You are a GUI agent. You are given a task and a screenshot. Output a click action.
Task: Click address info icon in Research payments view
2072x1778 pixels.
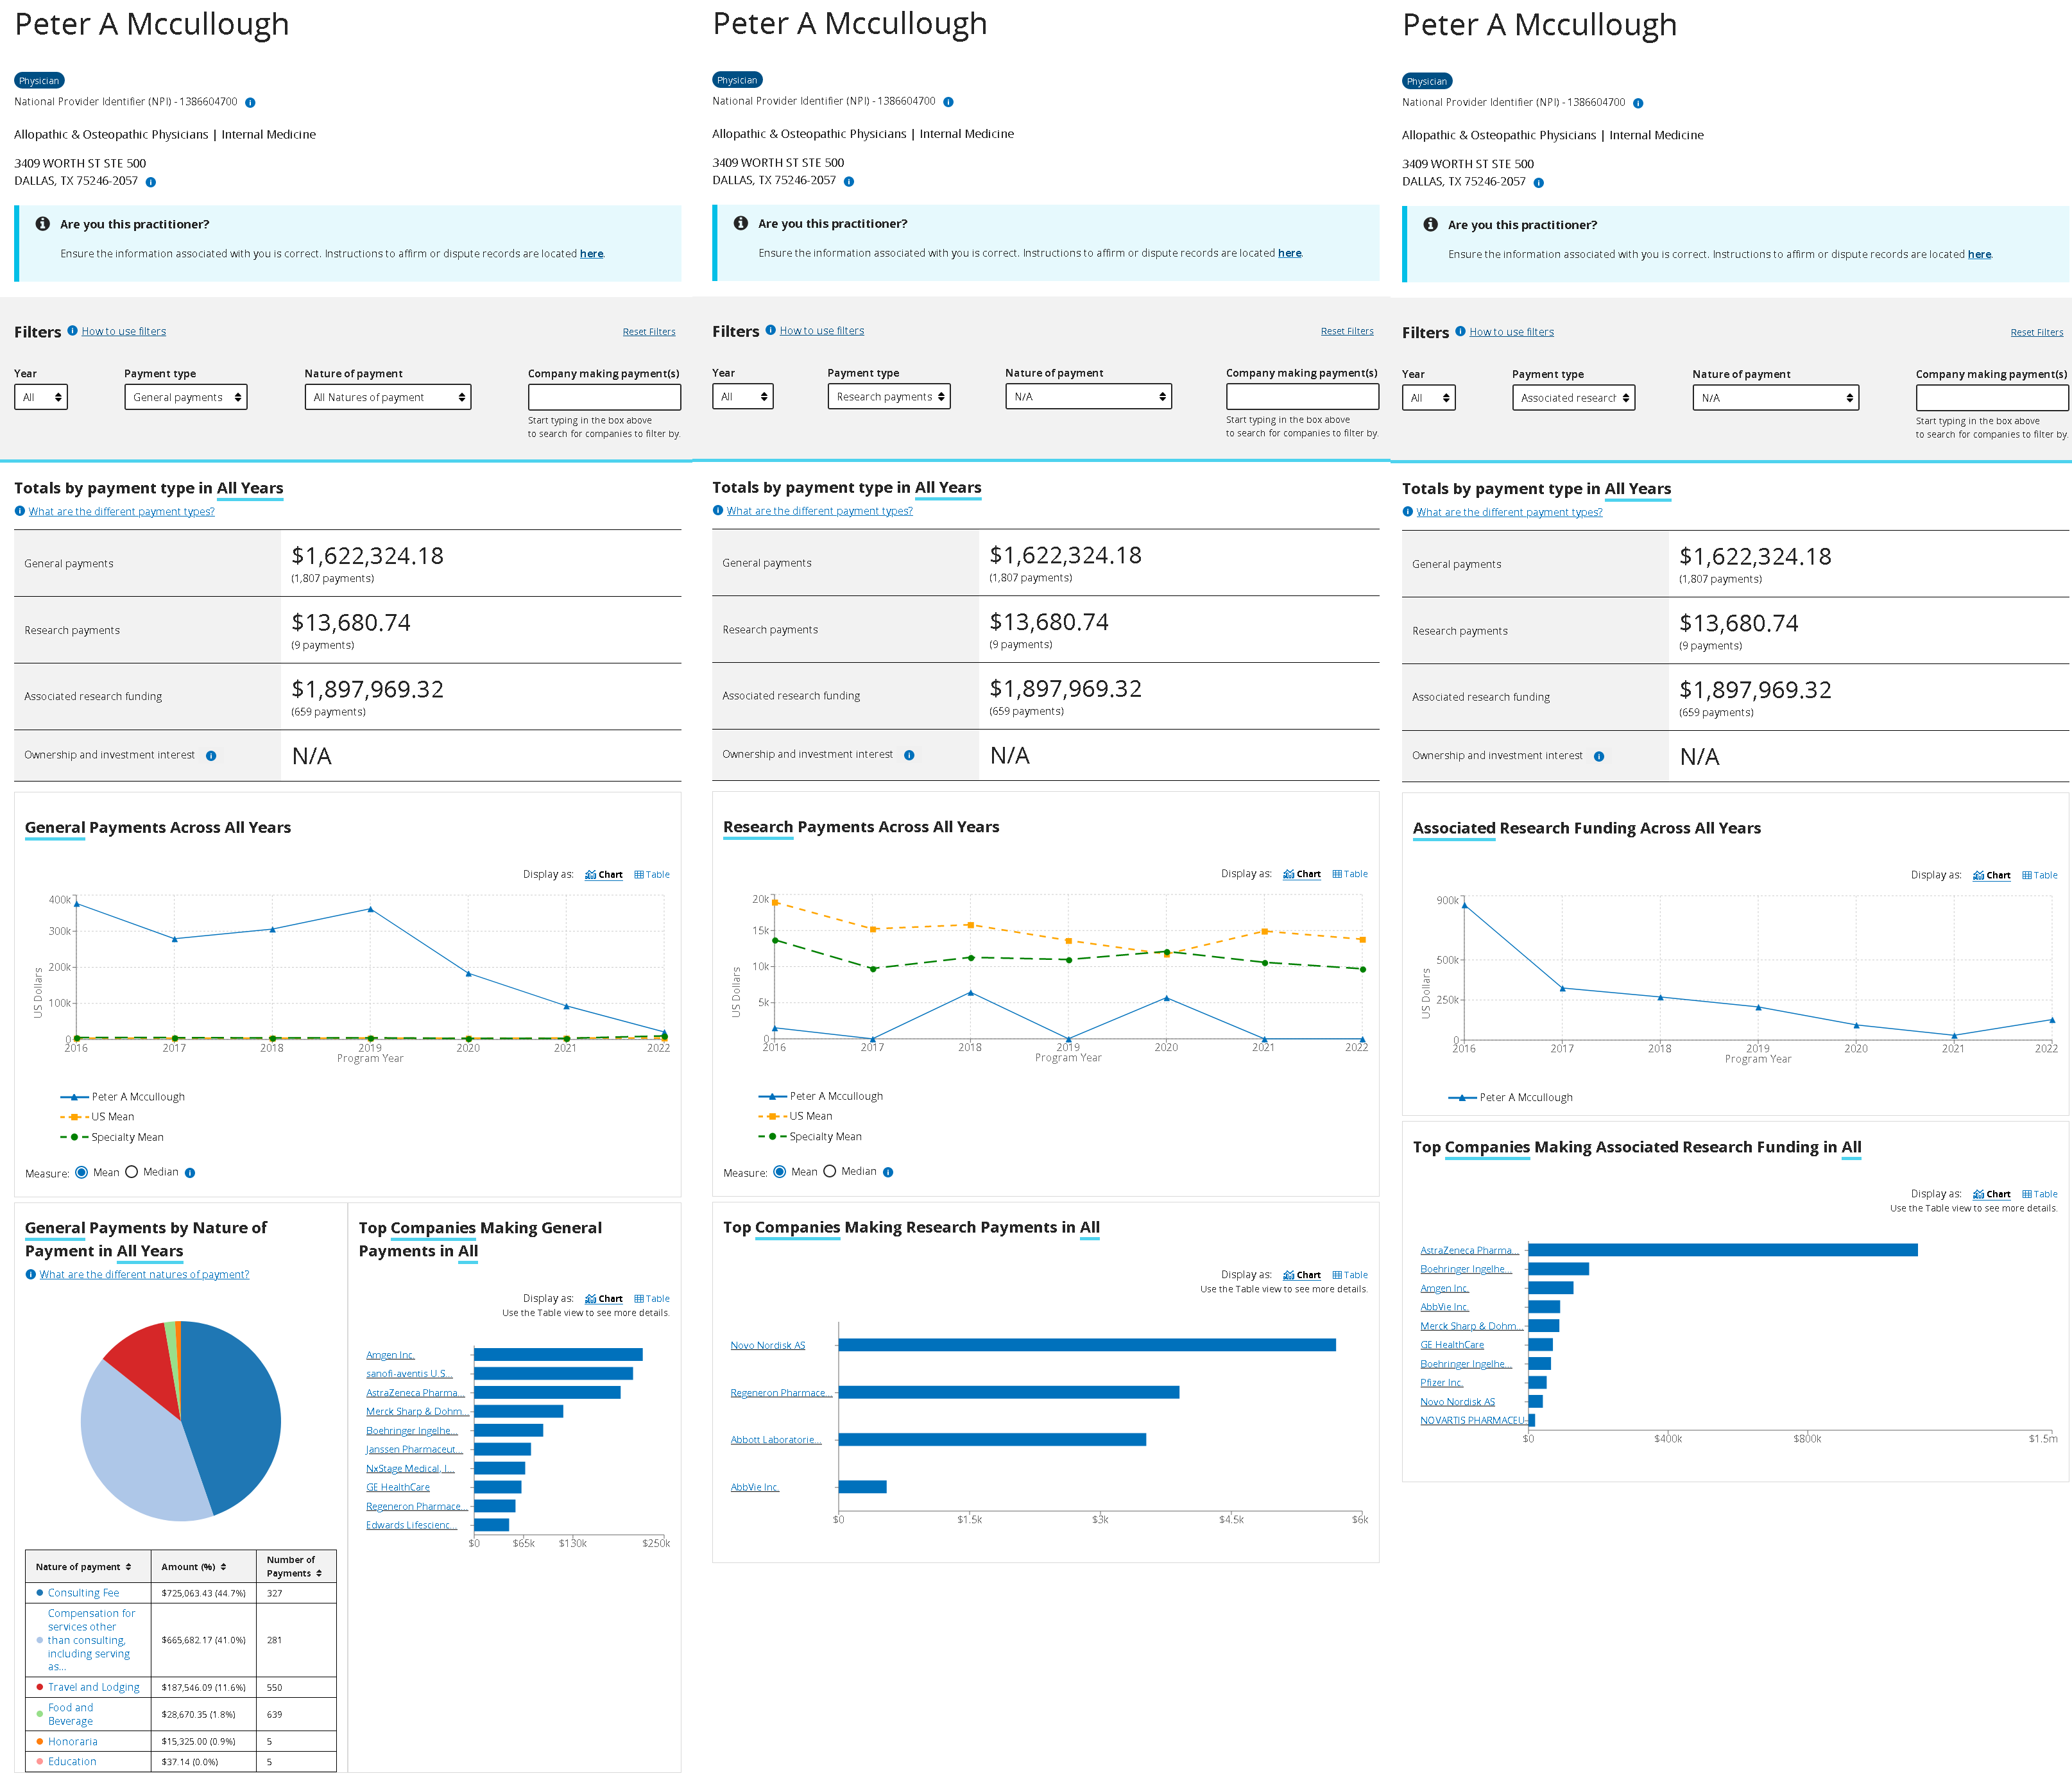coord(849,181)
